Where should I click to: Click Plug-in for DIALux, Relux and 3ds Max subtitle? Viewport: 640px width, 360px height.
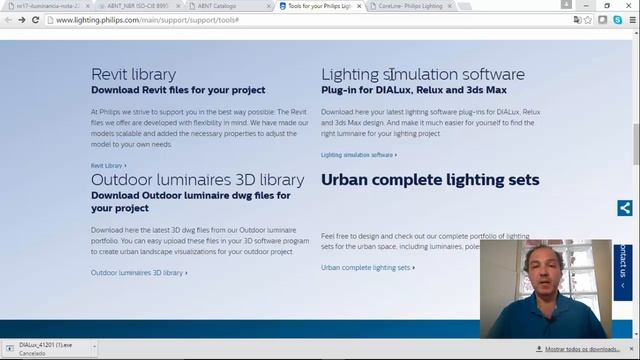414,90
